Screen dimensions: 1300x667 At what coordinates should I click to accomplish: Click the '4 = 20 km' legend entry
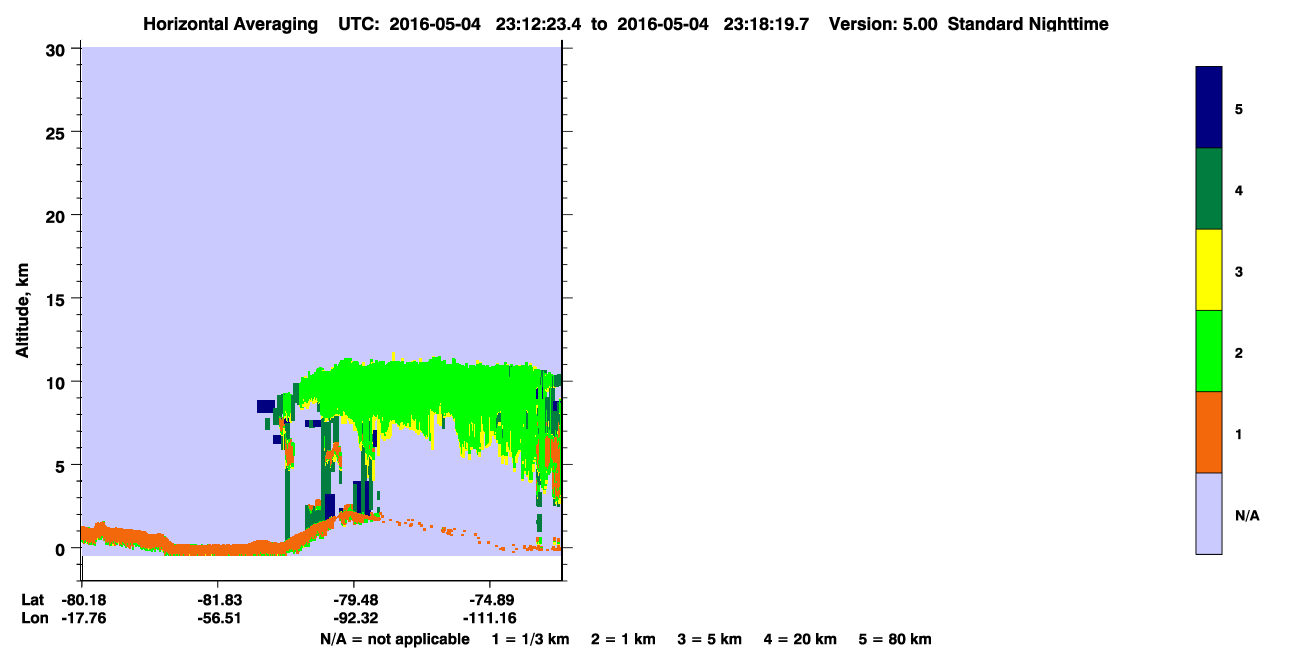800,639
